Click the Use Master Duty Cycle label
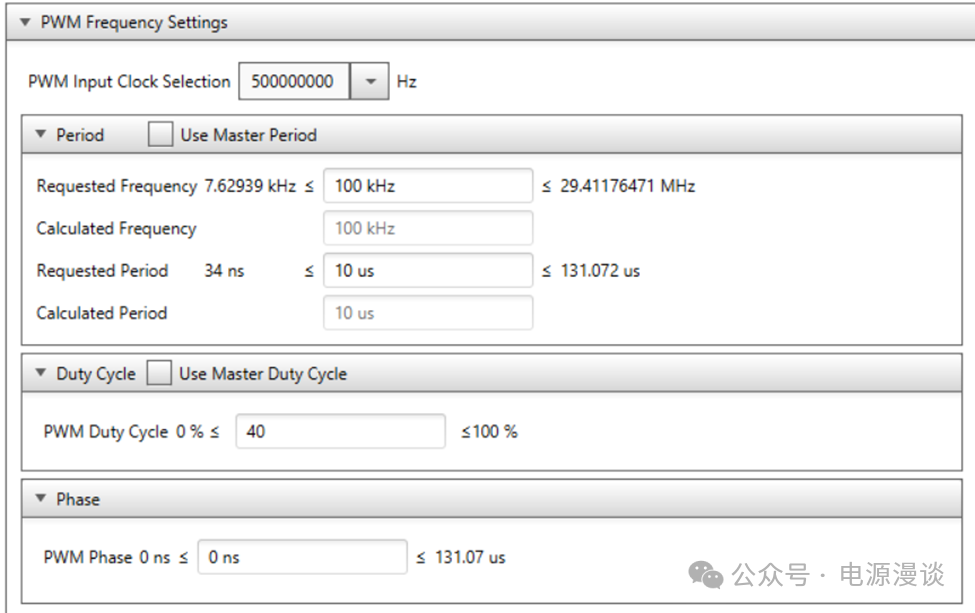Image resolution: width=975 pixels, height=613 pixels. (263, 374)
